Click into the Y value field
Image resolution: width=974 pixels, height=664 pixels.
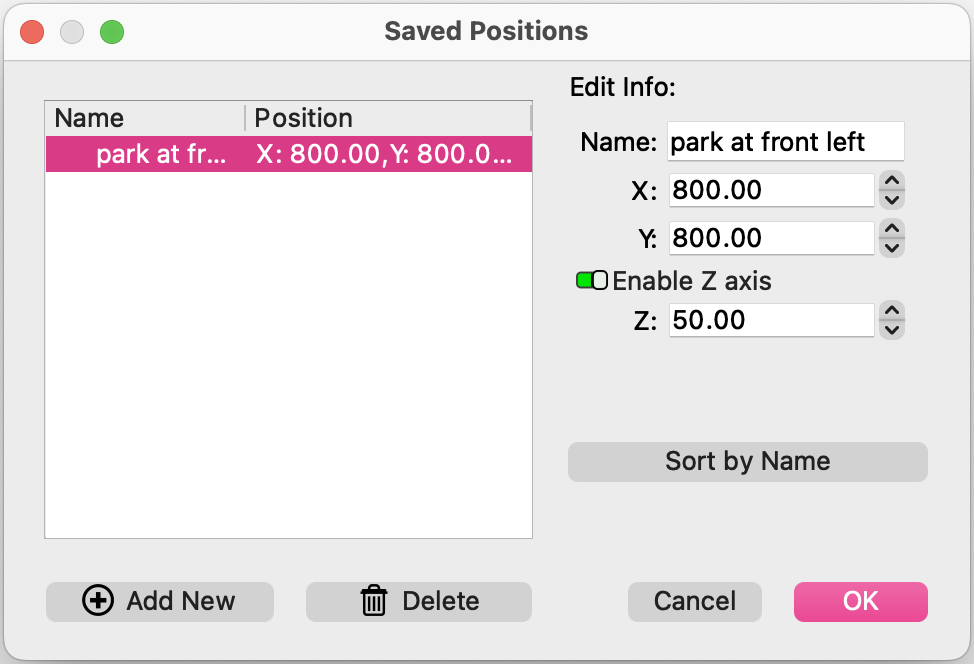pos(771,238)
